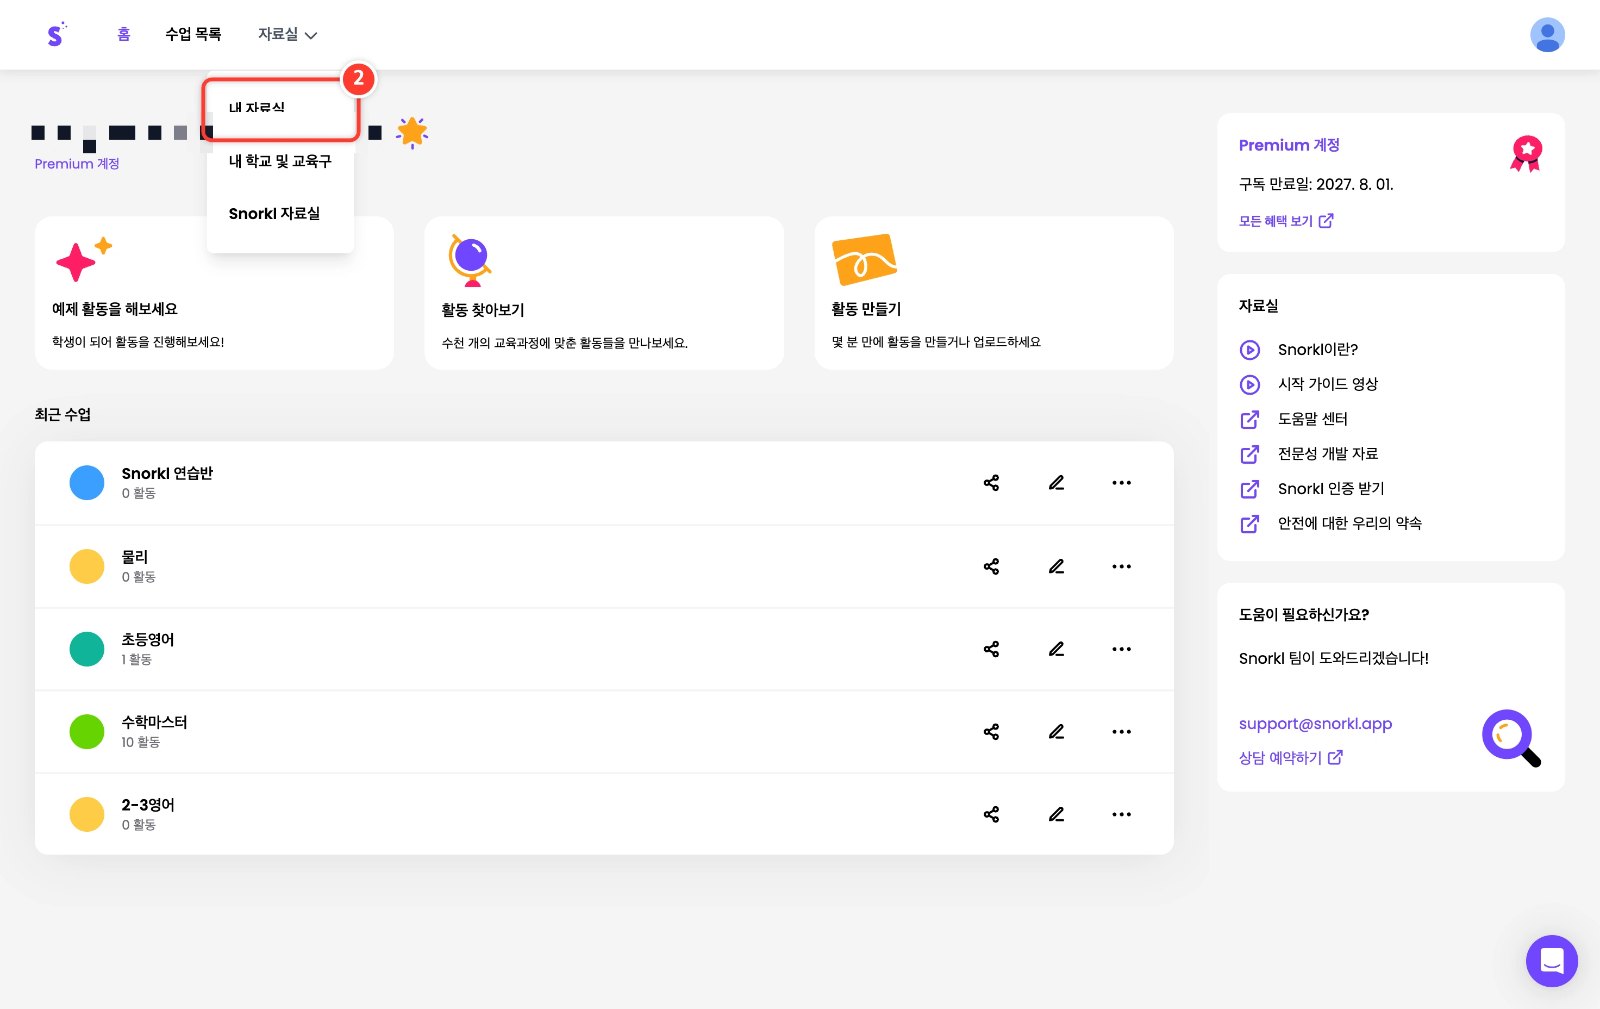Edit the Snorkl 연습반 class
The height and width of the screenshot is (1009, 1600).
coord(1056,483)
